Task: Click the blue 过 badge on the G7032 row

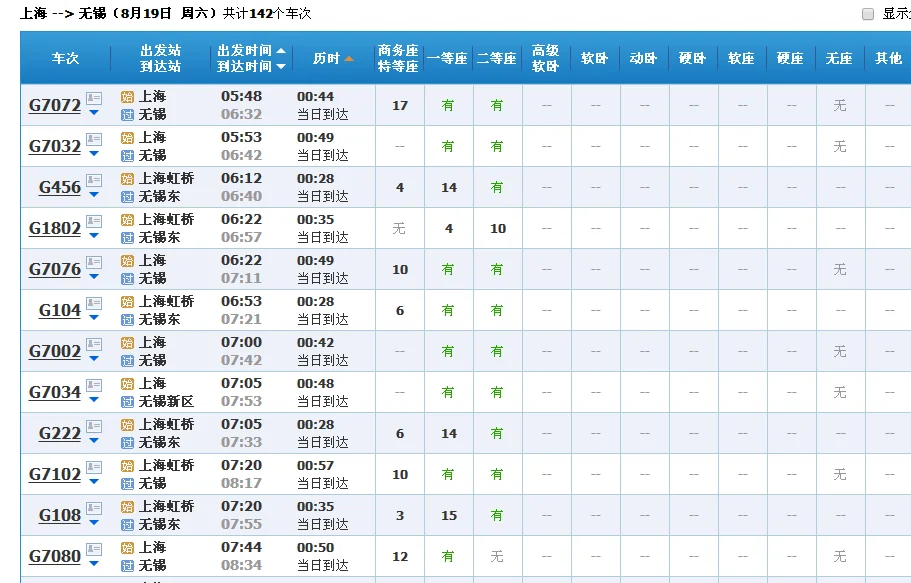Action: point(127,154)
